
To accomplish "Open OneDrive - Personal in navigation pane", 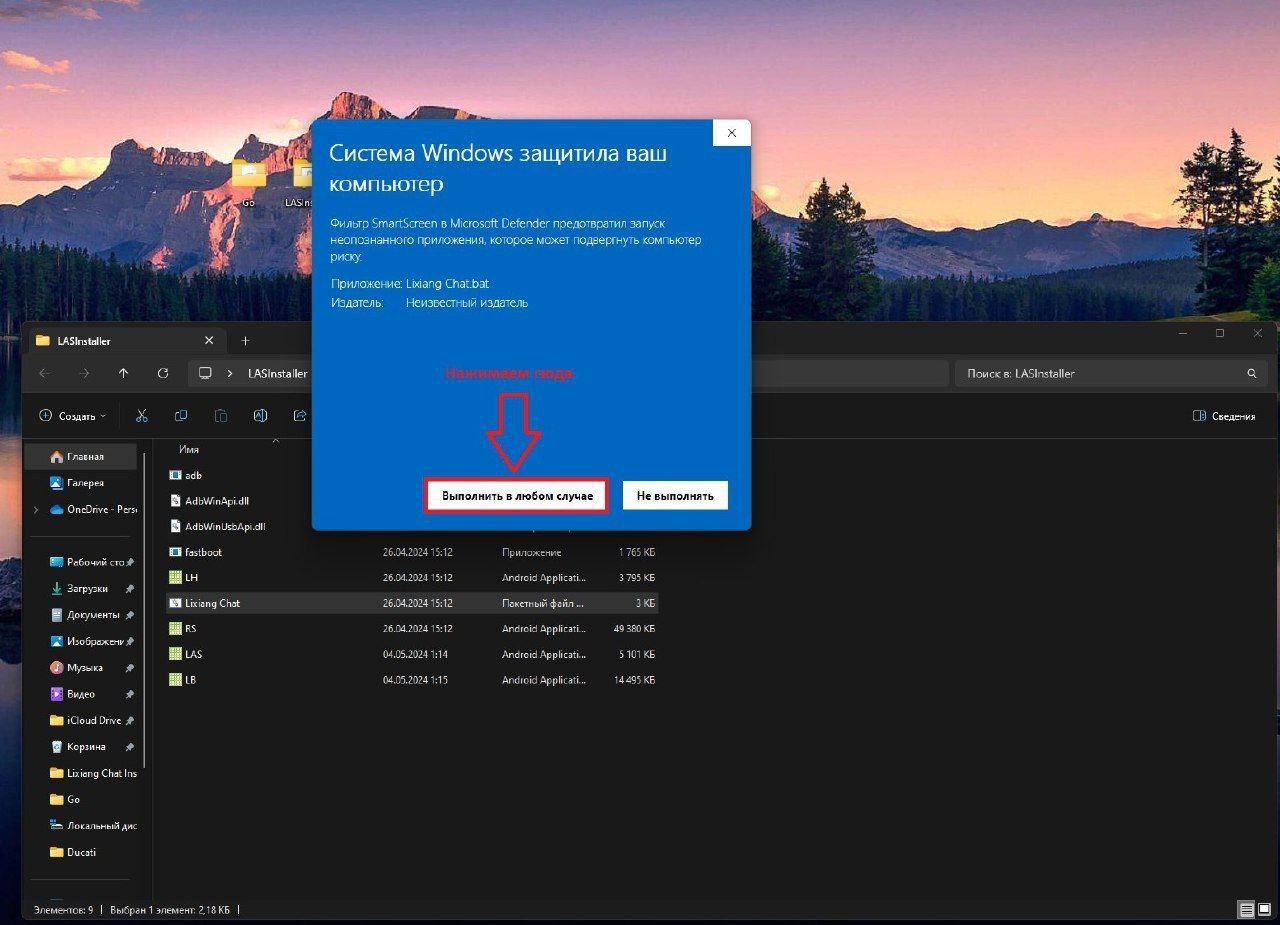I will point(93,509).
